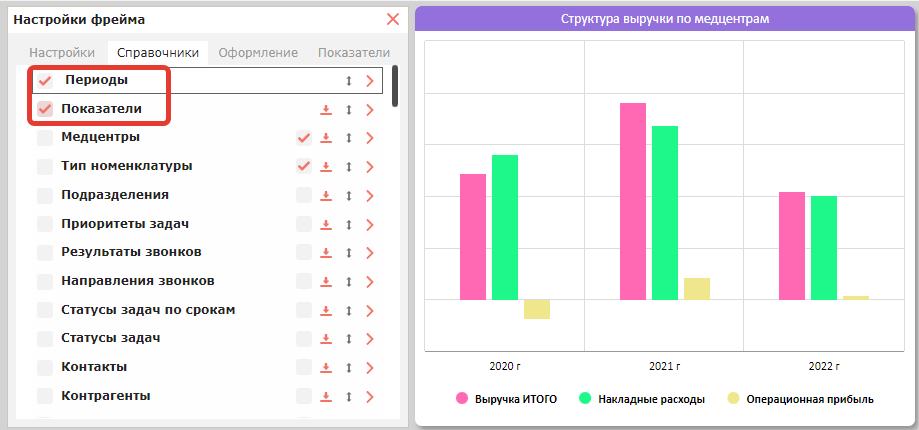Click sort arrows icon in Показатели row
Screen dimensions: 919x430
349,110
